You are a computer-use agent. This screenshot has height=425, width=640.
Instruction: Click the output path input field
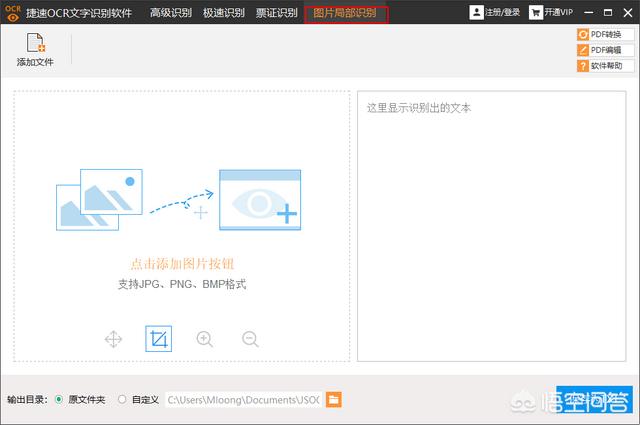[x=244, y=400]
